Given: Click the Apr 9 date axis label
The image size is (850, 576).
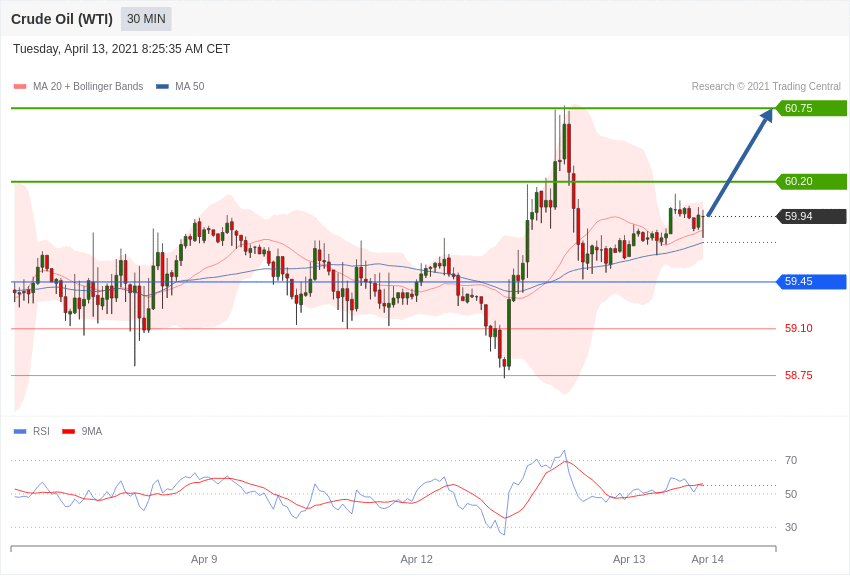Looking at the screenshot, I should pyautogui.click(x=204, y=559).
